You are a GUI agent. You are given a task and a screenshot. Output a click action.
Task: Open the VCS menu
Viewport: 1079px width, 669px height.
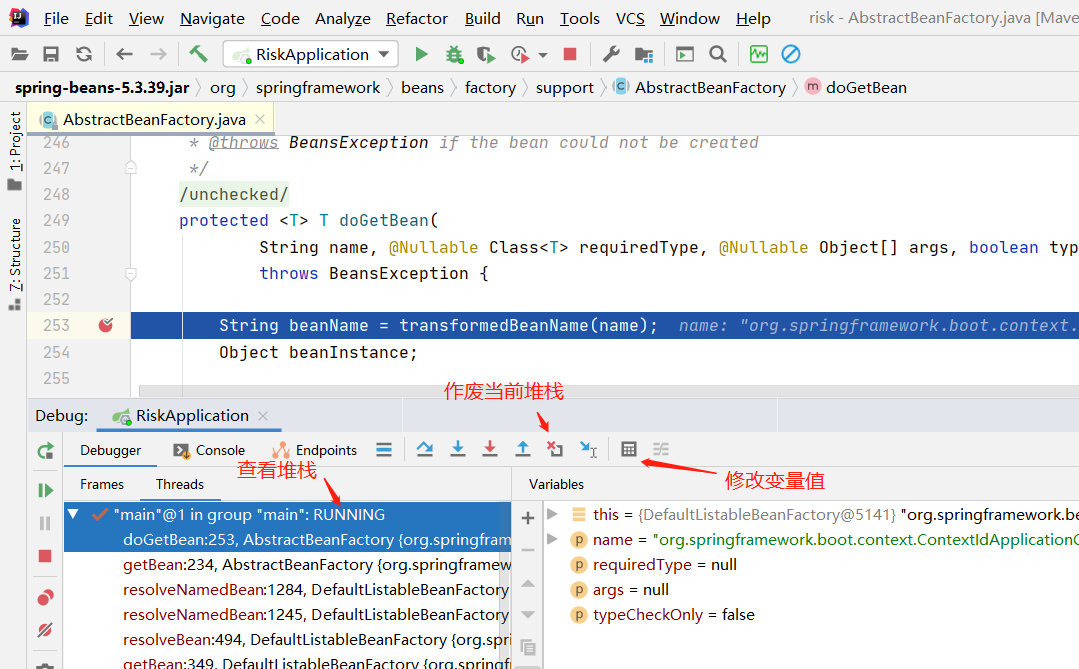click(630, 19)
